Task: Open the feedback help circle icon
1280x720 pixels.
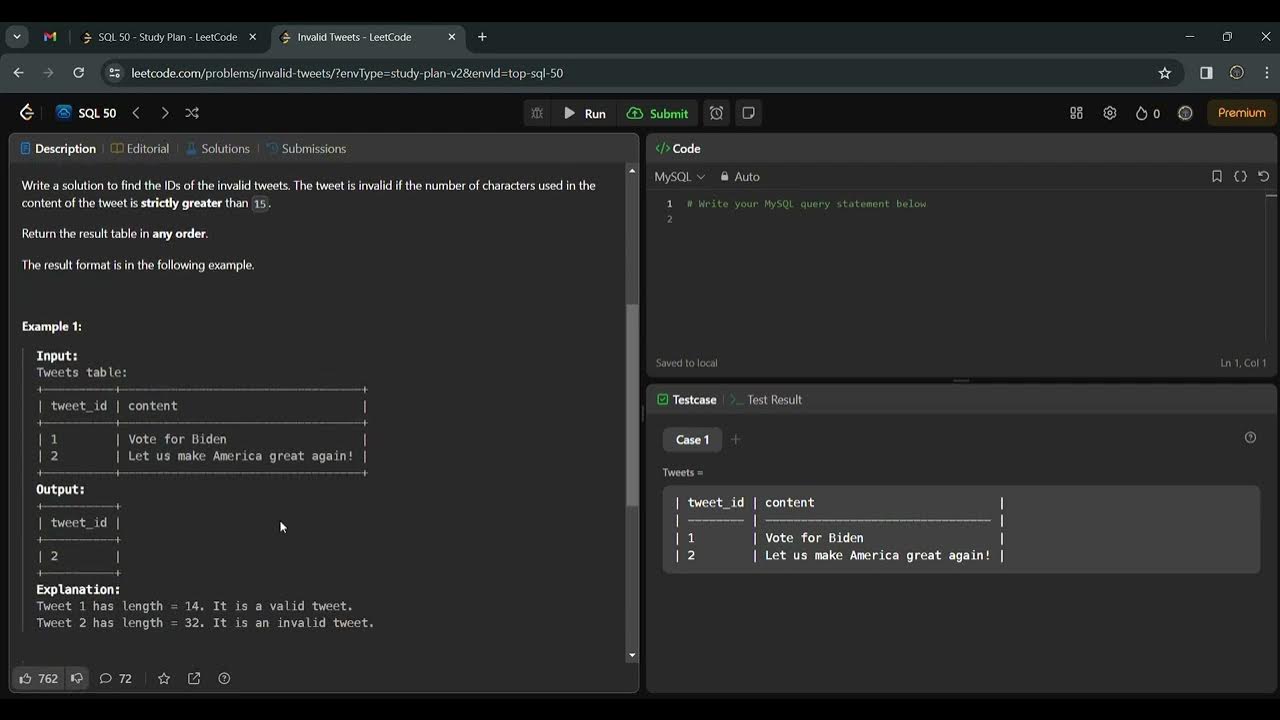Action: [224, 678]
